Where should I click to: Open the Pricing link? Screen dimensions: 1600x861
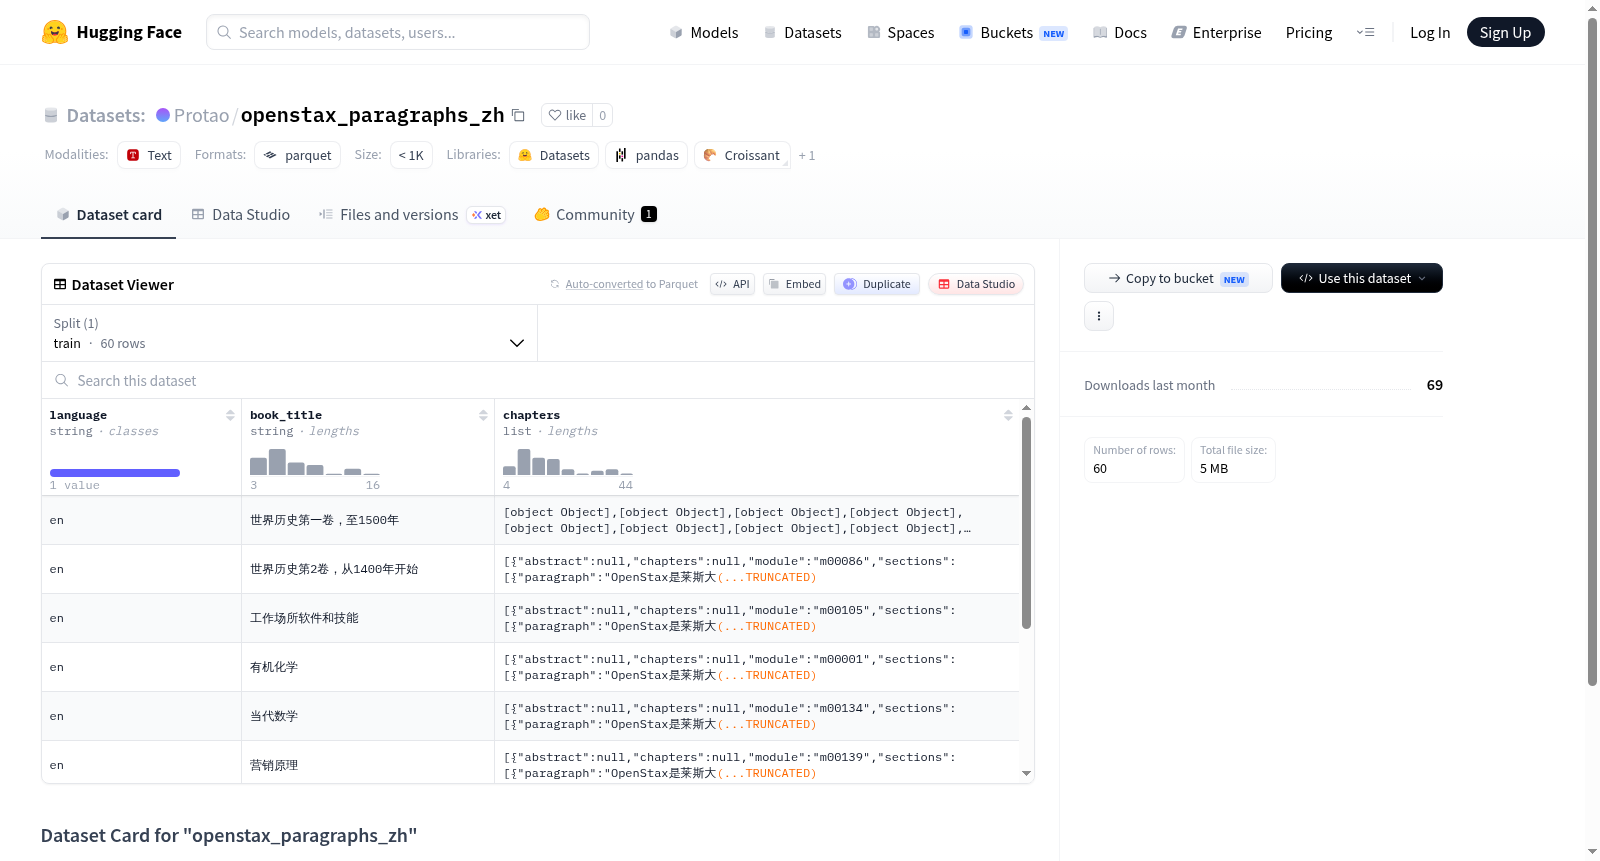tap(1309, 32)
